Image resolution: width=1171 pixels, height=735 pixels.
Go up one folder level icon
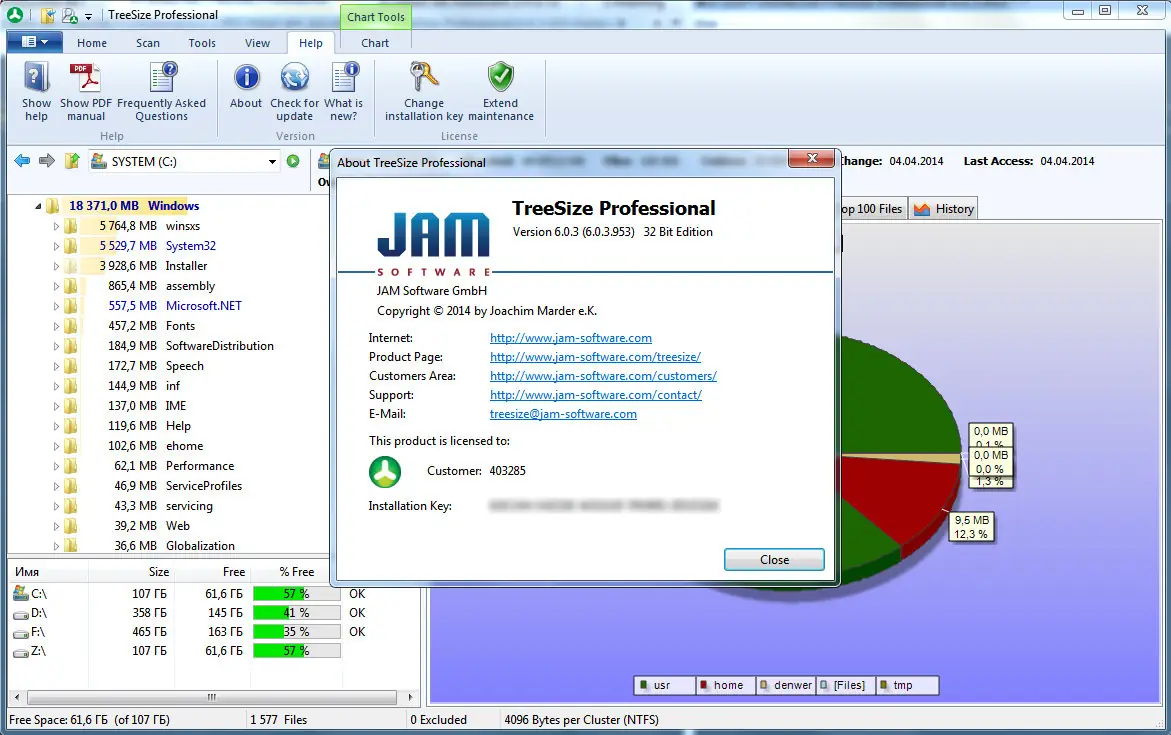coord(72,161)
